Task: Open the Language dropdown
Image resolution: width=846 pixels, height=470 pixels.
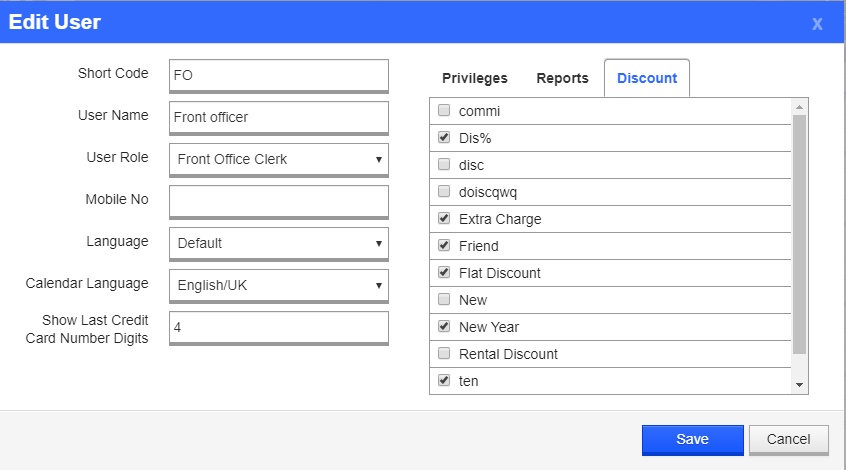Action: [279, 243]
